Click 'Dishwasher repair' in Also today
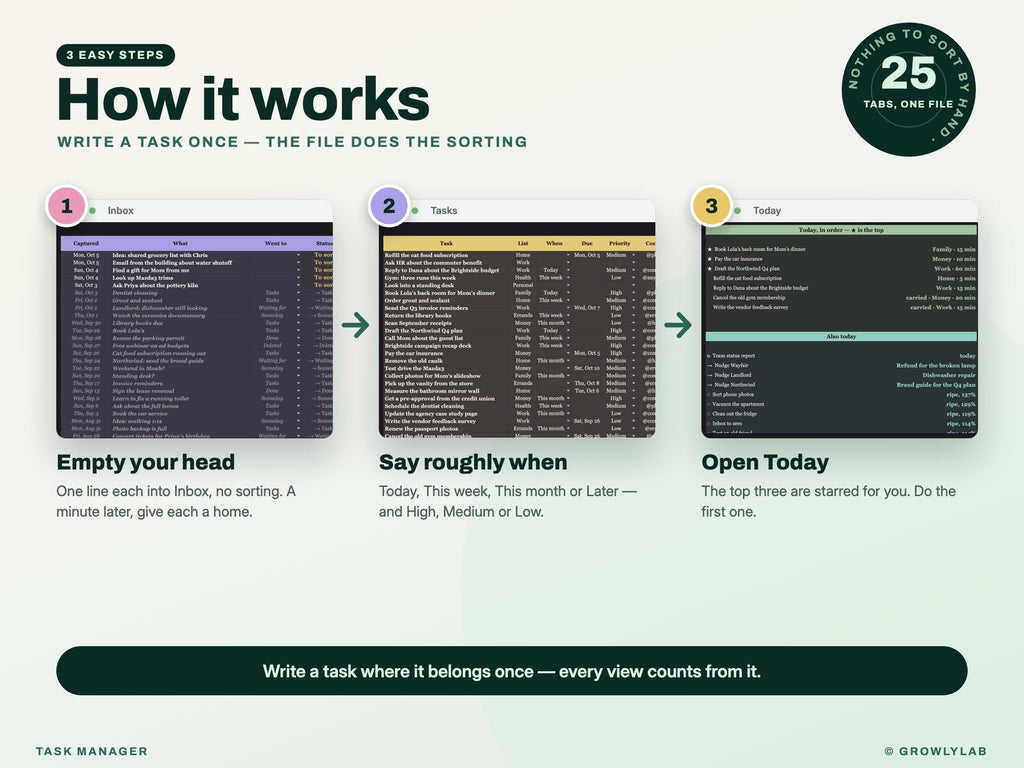Viewport: 1024px width, 768px height. coord(949,376)
